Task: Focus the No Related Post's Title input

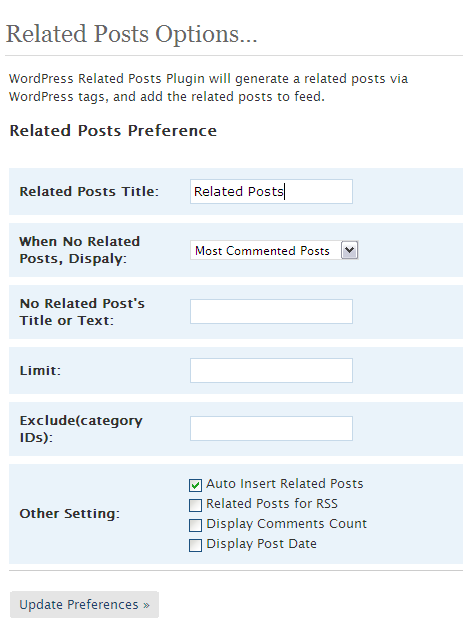Action: point(271,311)
